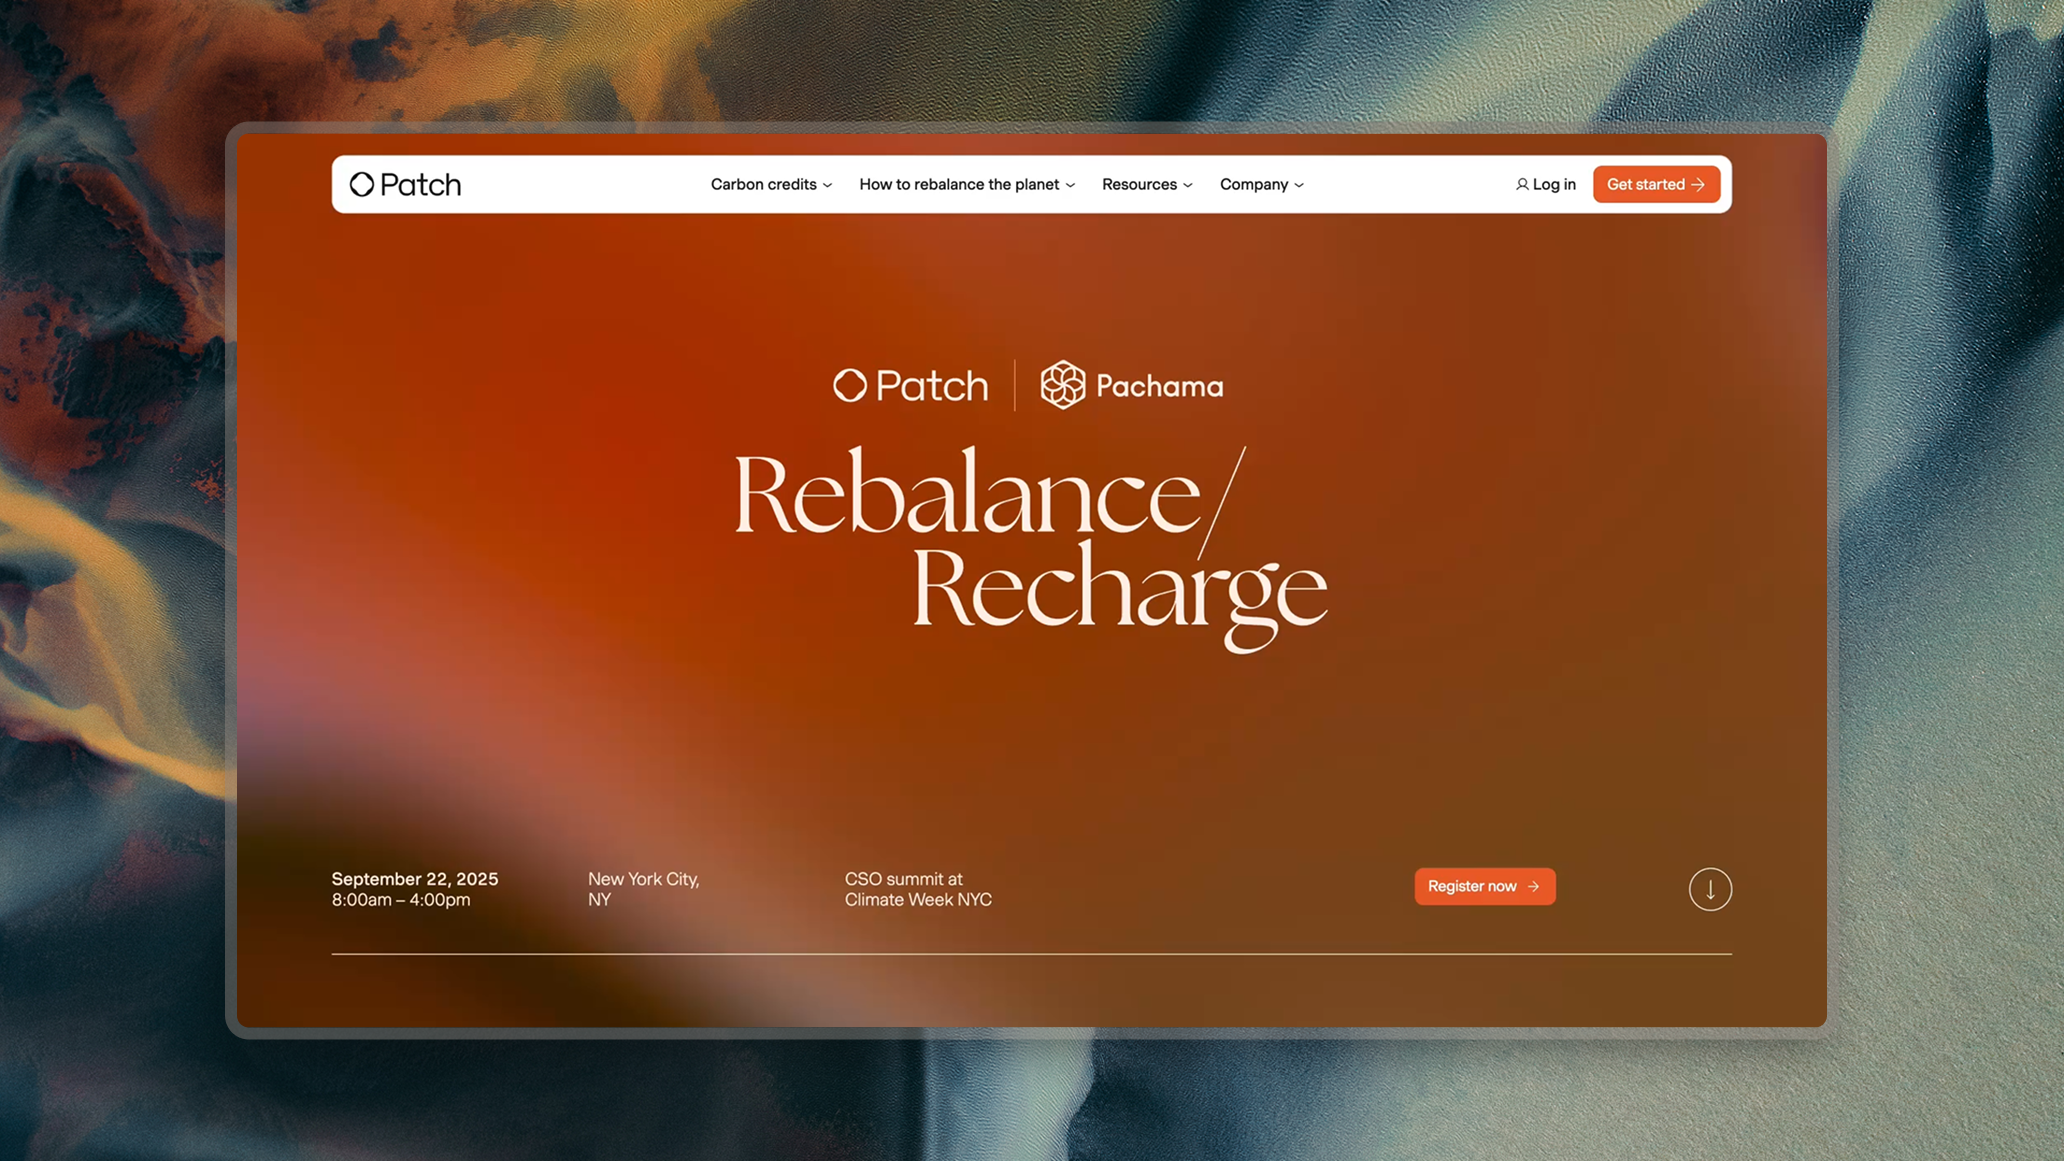Click the arrow icon in Get started
2064x1161 pixels.
coord(1698,184)
